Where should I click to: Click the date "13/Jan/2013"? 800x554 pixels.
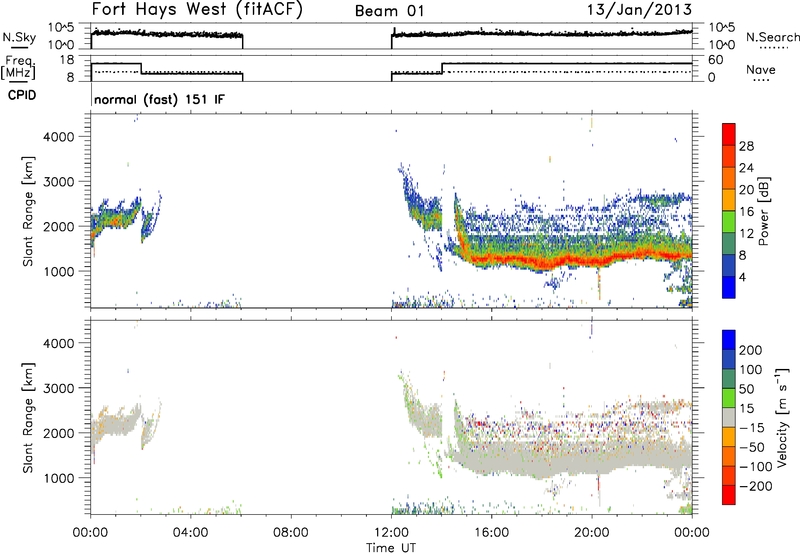[x=640, y=10]
